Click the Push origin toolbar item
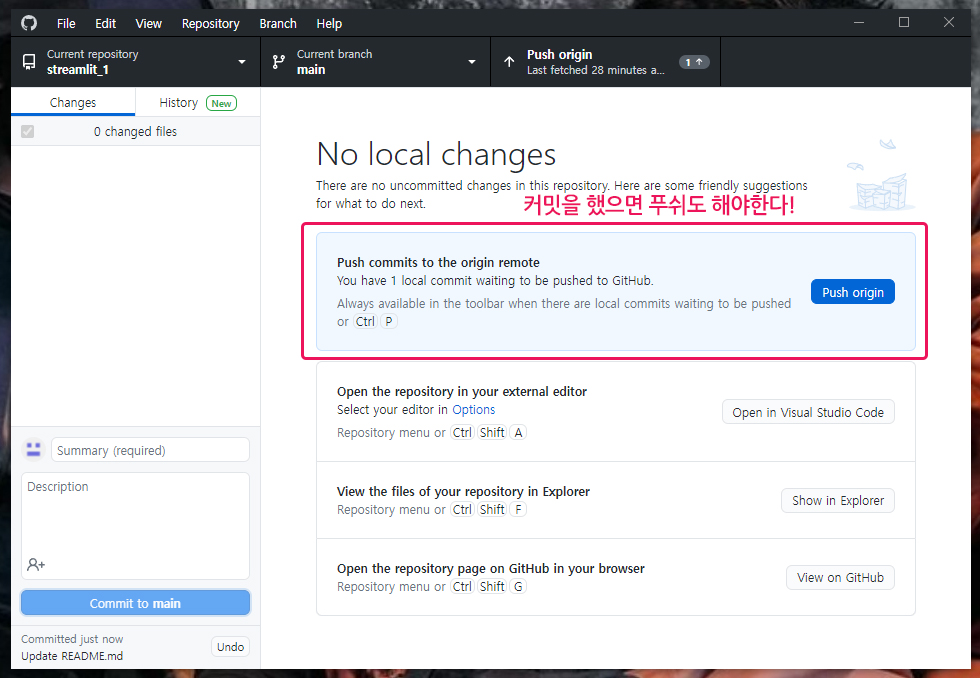The height and width of the screenshot is (678, 980). (606, 62)
